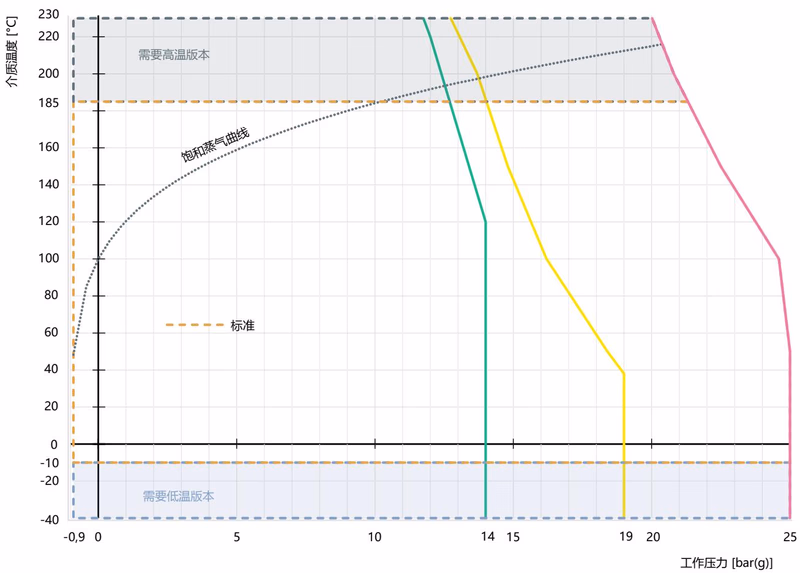Click the y-axis value 80
The height and width of the screenshot is (573, 800).
coord(51,295)
